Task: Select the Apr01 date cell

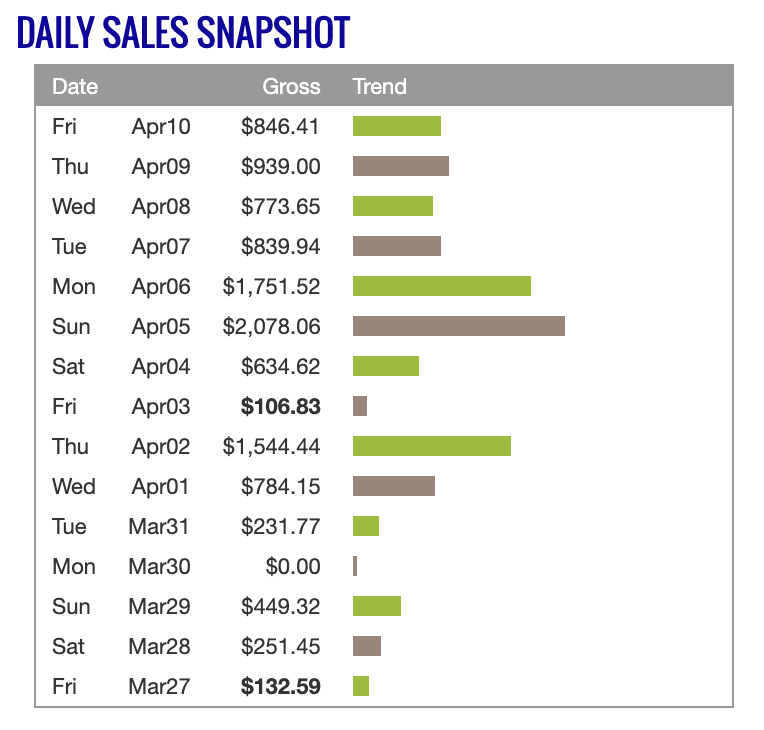Action: pos(160,486)
